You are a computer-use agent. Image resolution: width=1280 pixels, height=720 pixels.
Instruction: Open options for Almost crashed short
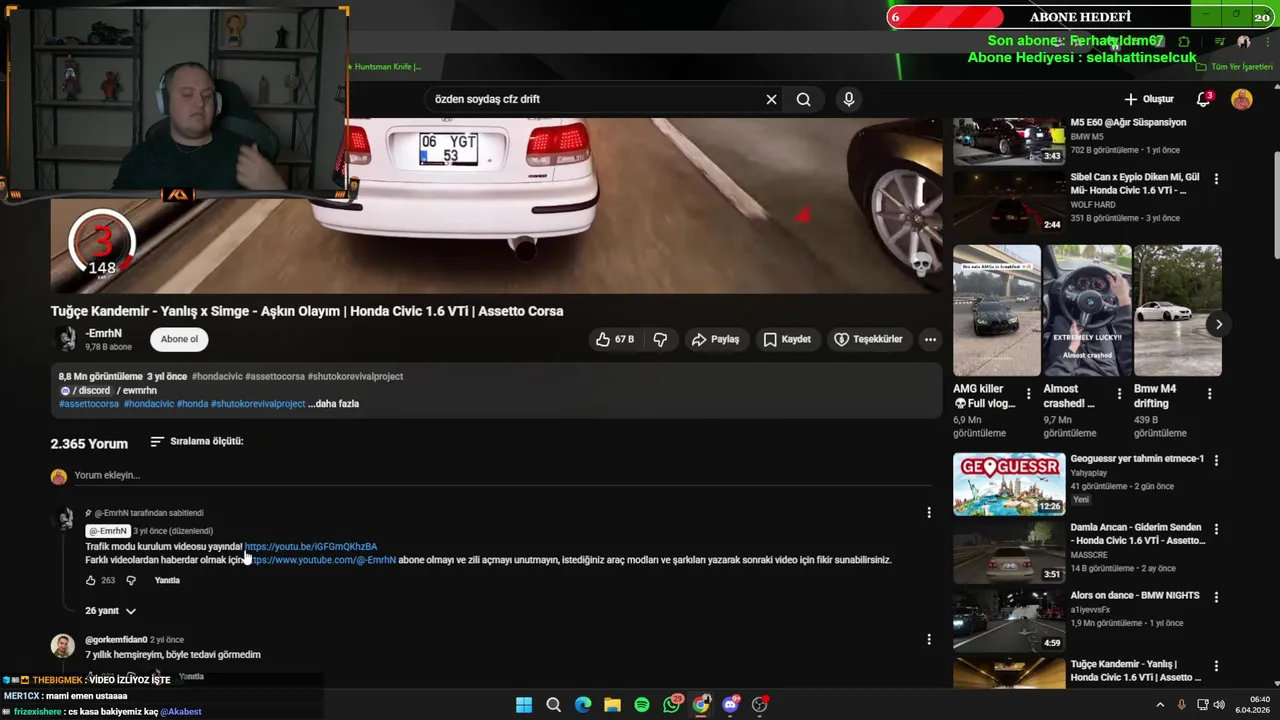click(1119, 394)
